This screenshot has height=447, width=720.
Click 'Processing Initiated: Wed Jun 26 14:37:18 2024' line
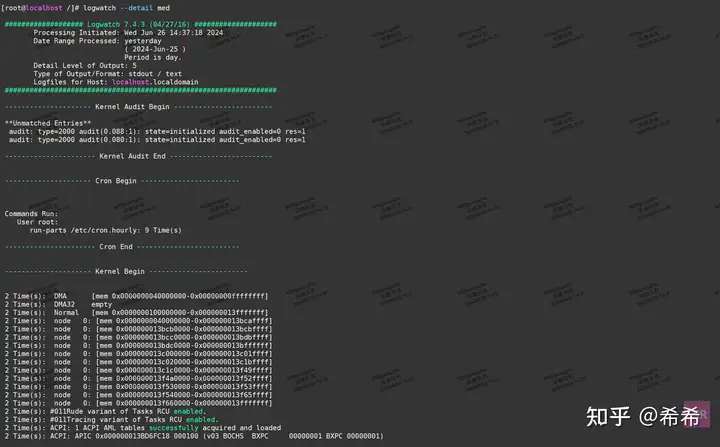coord(128,33)
